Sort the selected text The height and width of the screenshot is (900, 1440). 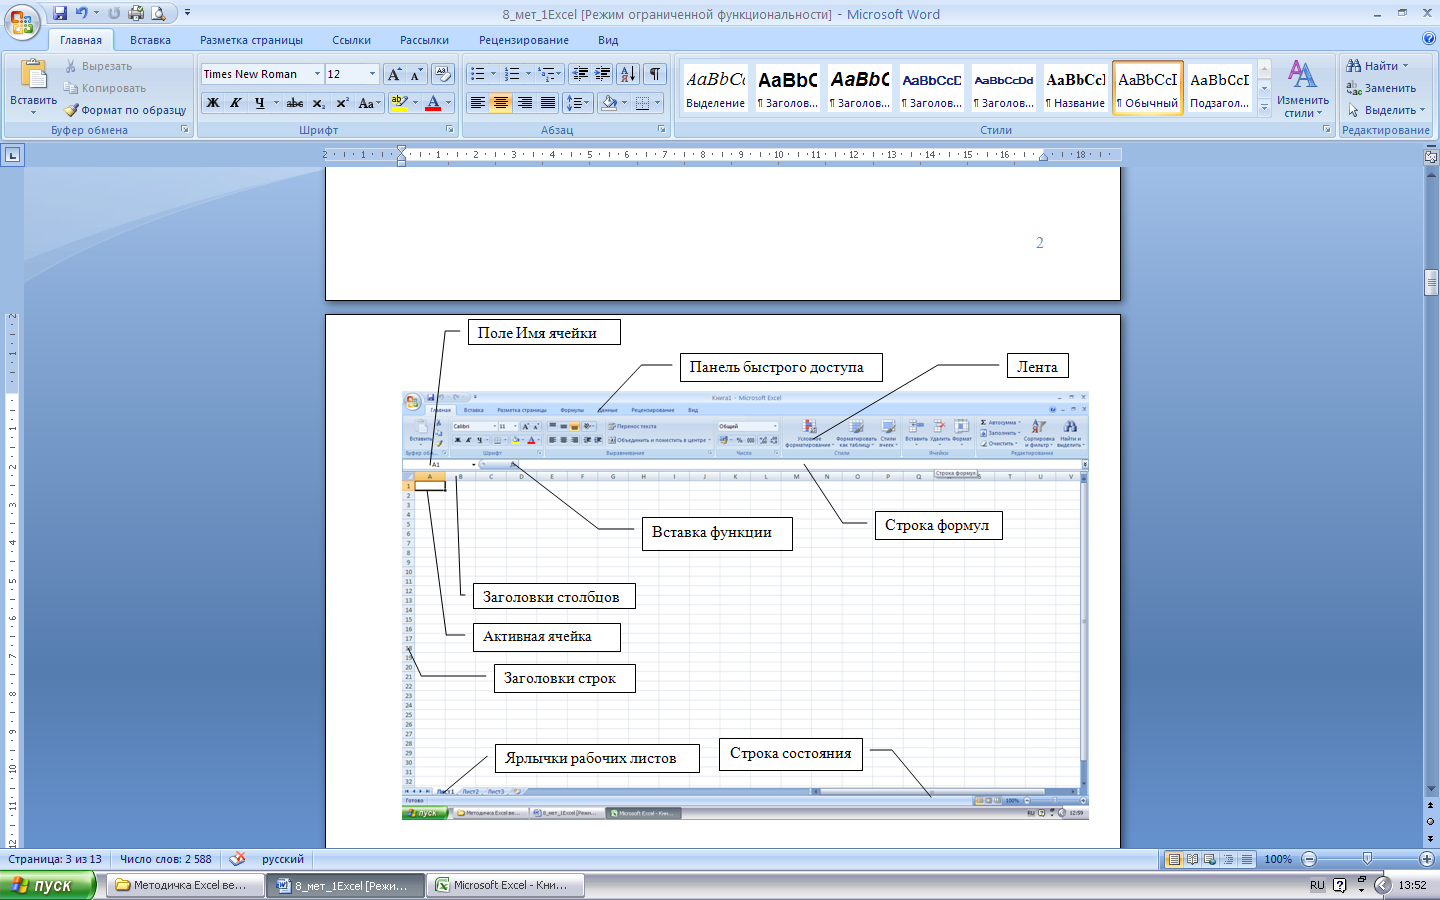click(628, 74)
